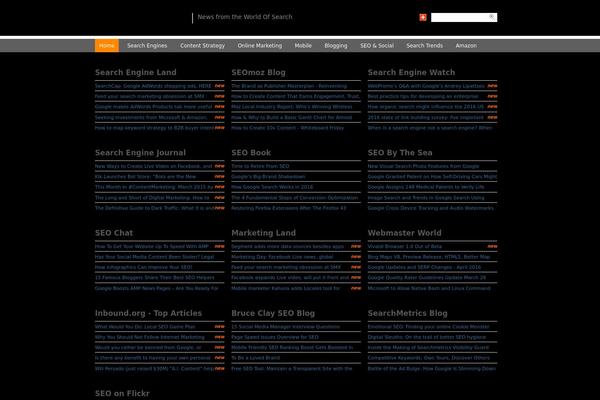
Task: Open the Mobile menu item
Action: 303,46
